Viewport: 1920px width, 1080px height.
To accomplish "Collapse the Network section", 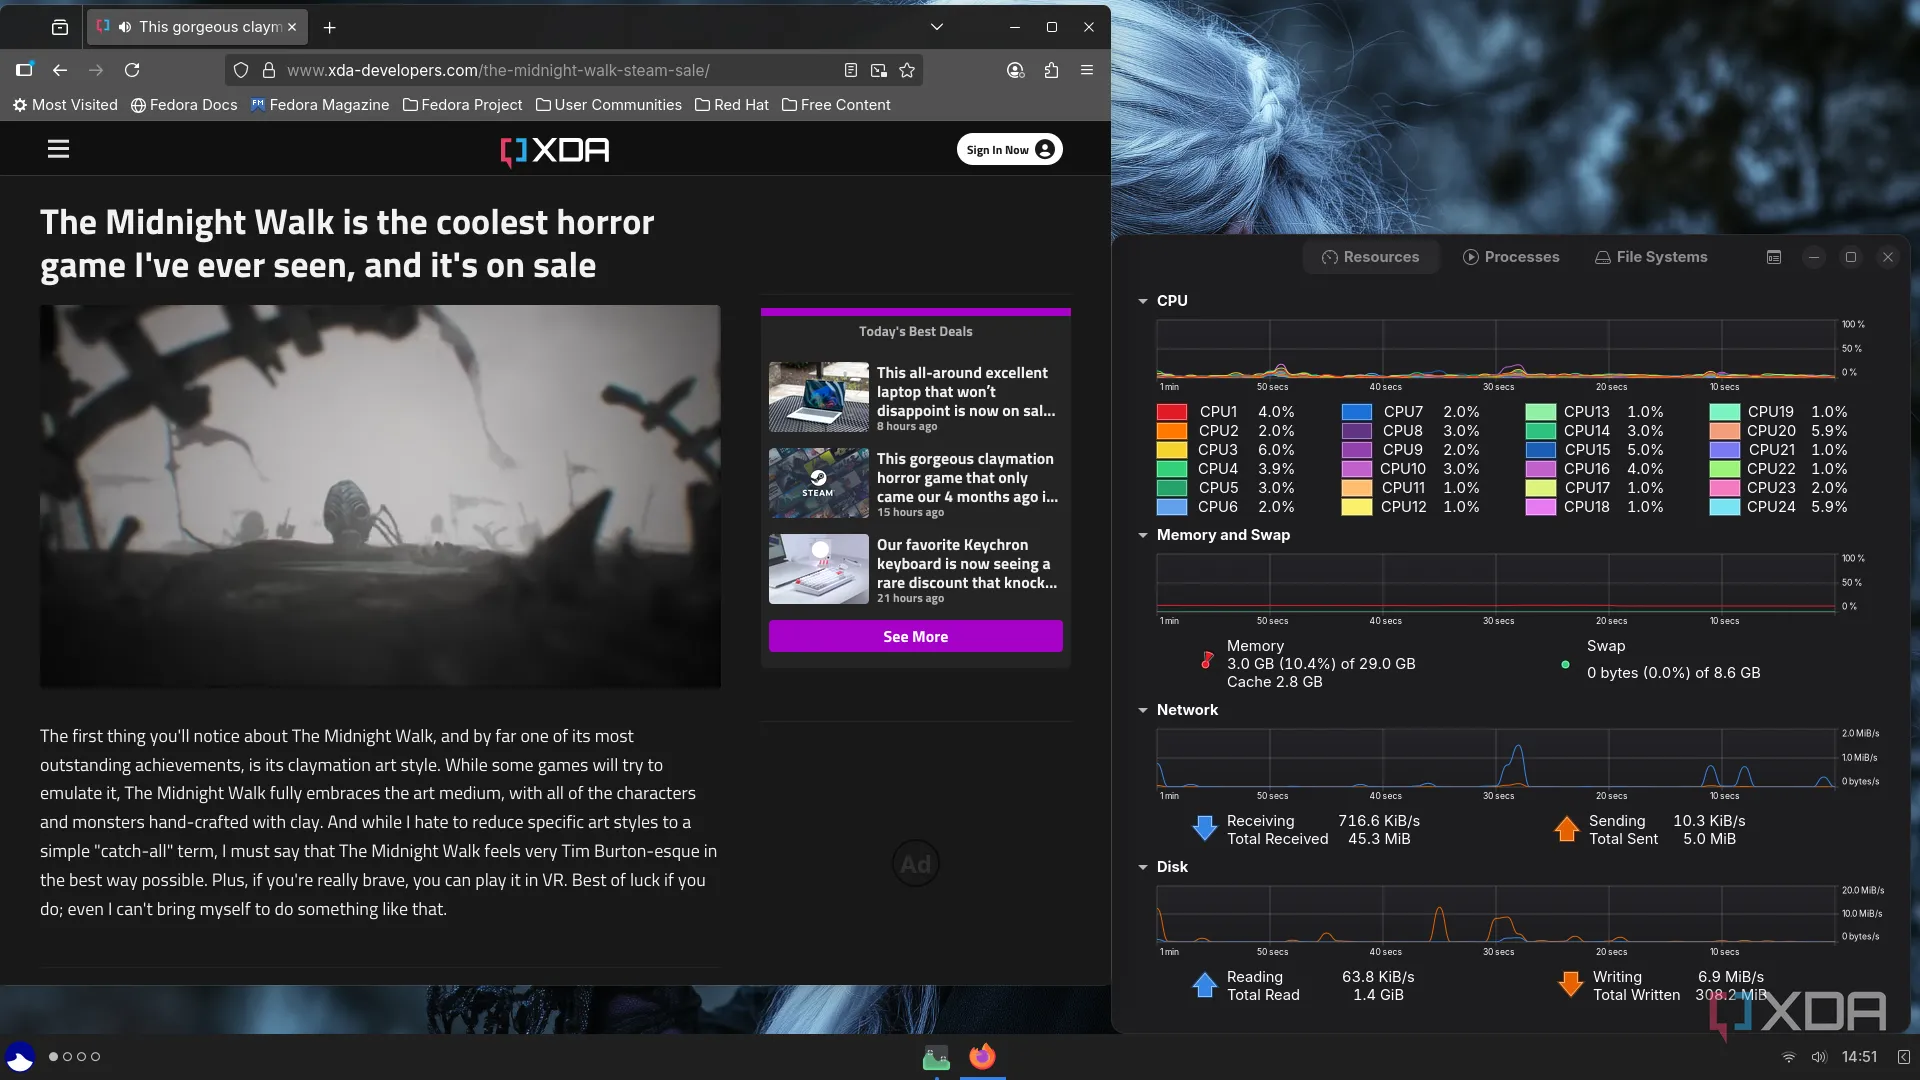I will click(1143, 710).
